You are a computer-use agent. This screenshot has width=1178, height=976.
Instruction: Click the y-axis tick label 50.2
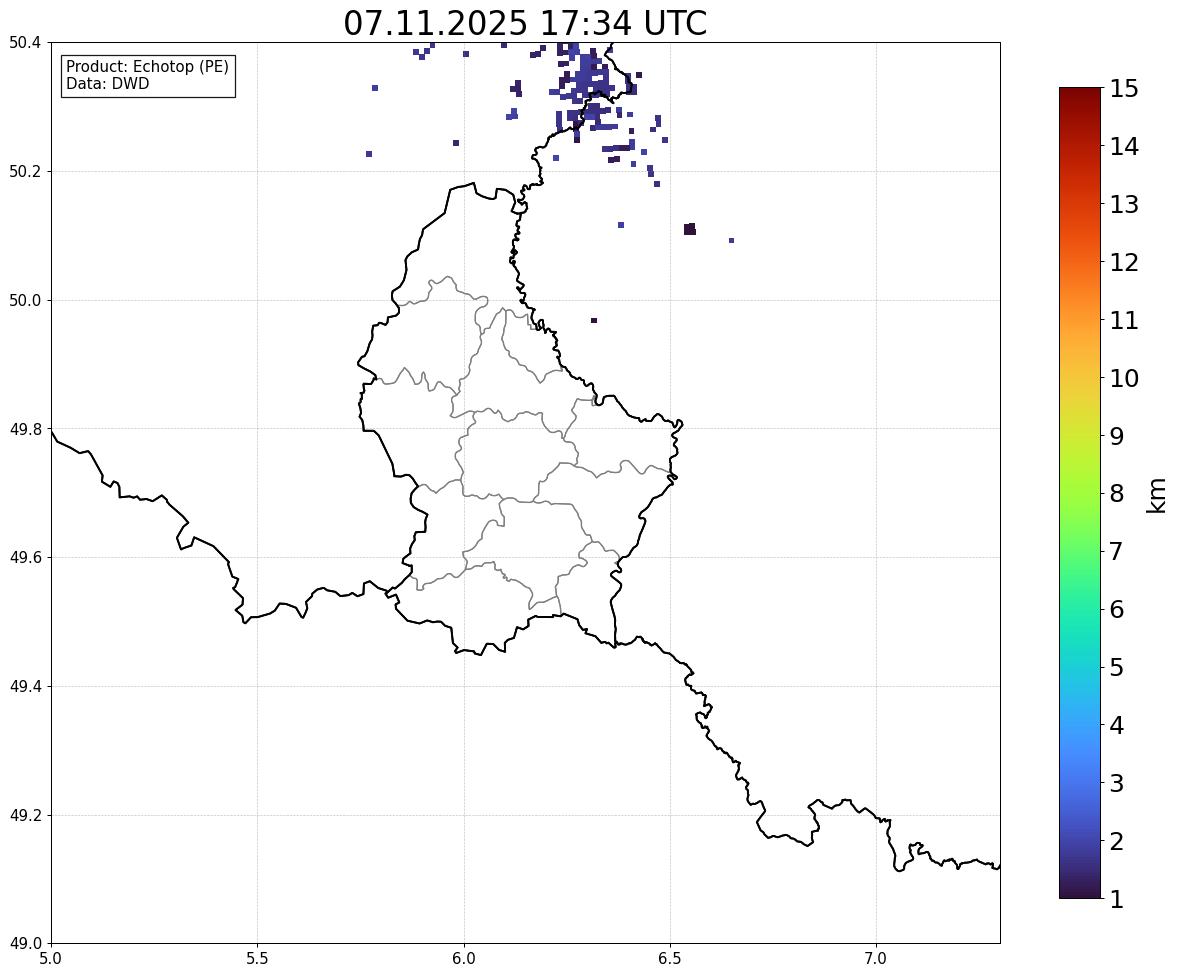pos(25,171)
